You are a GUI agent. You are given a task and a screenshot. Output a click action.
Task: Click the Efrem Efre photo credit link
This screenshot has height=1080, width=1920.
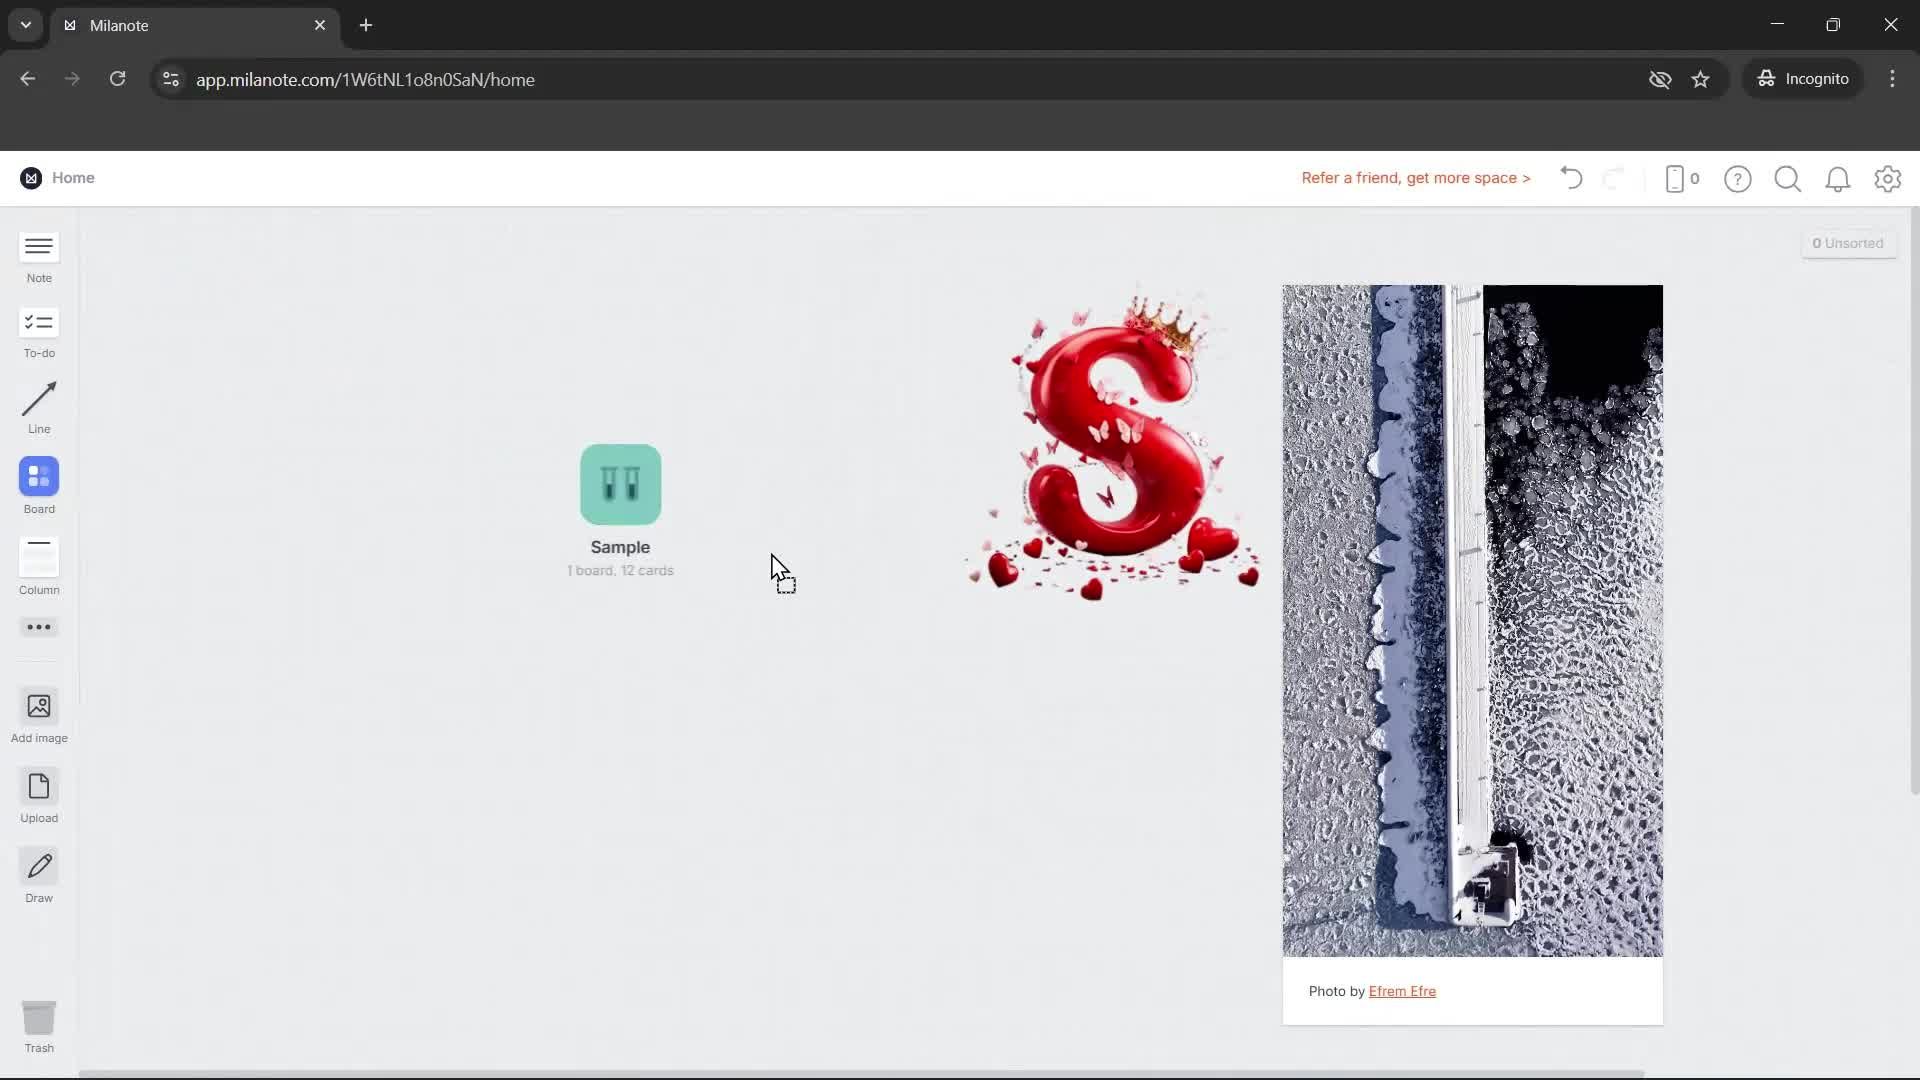1401,991
